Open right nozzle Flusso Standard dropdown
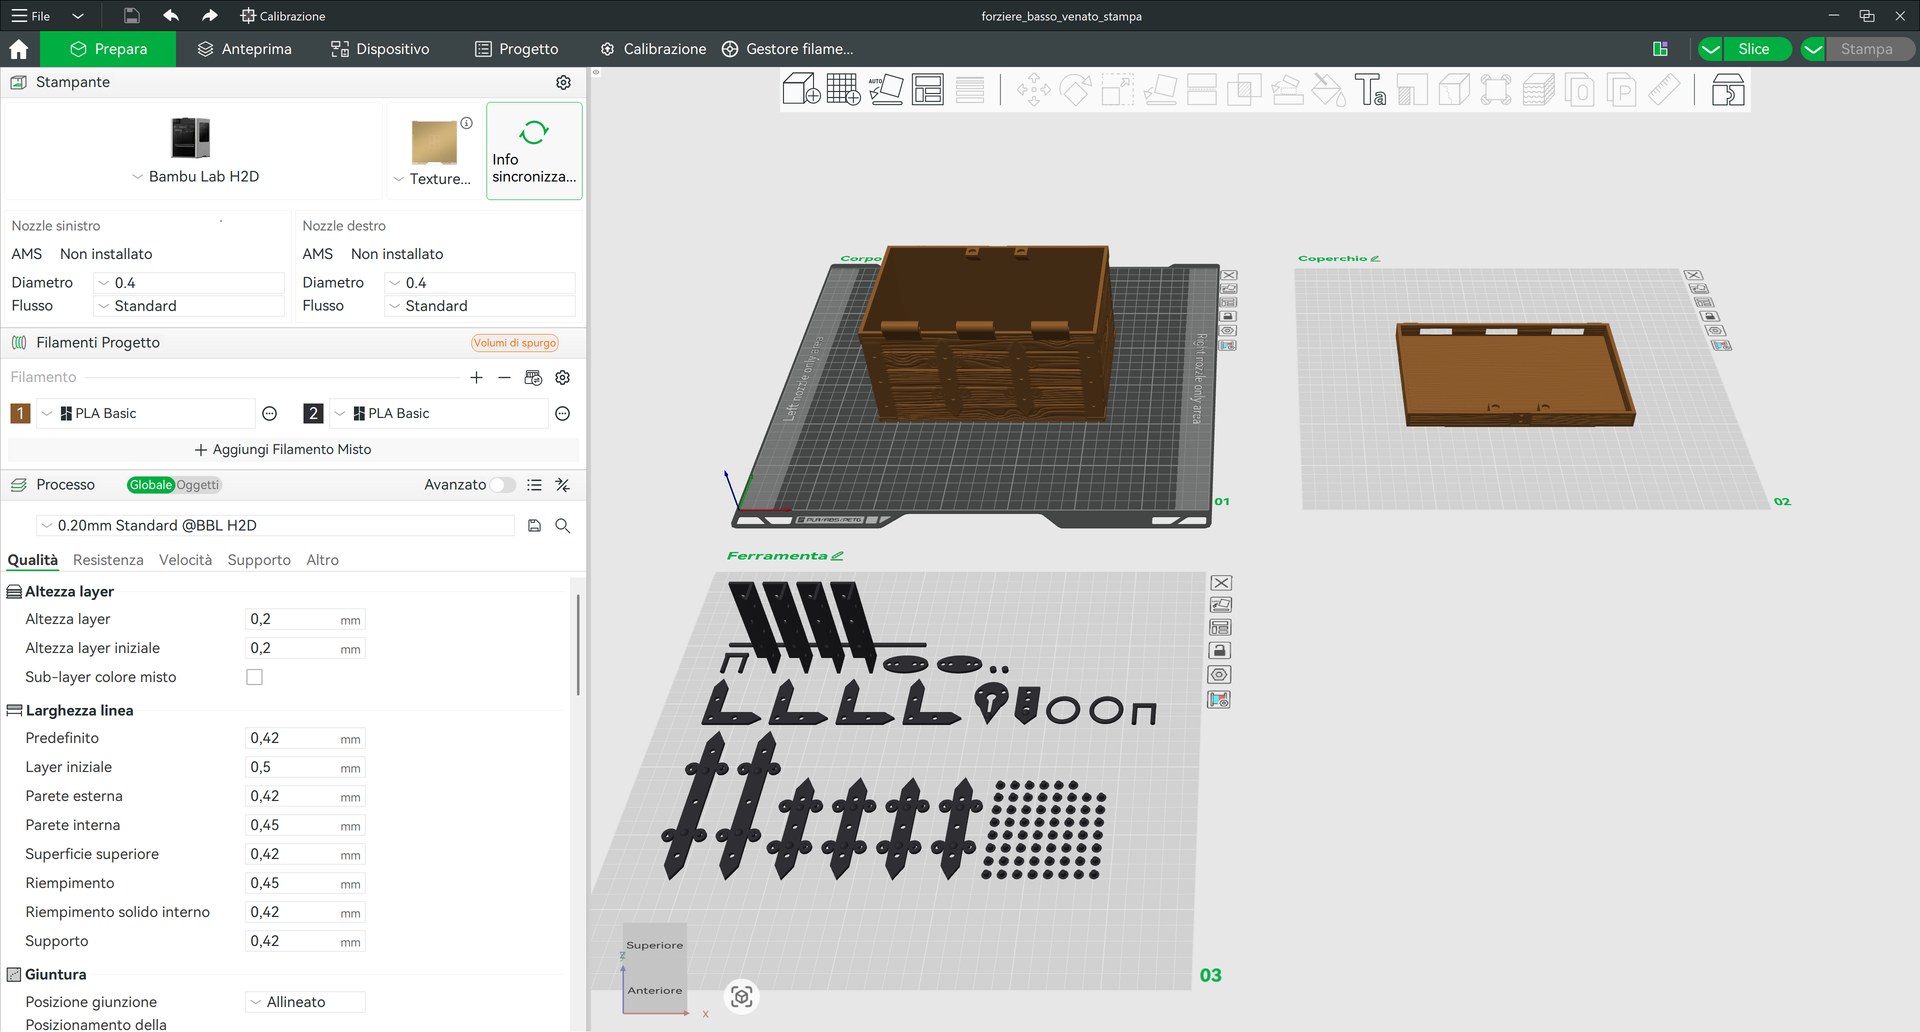This screenshot has width=1920, height=1032. pos(480,306)
